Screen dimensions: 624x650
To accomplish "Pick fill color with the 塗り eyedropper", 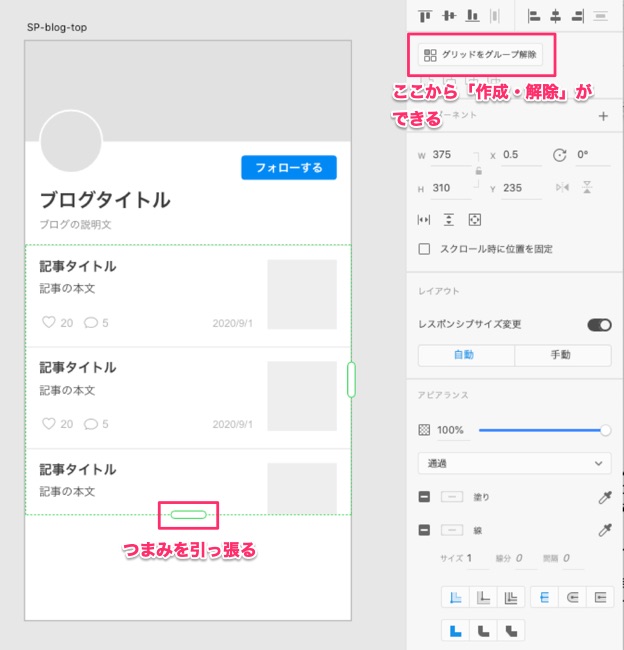I will pyautogui.click(x=603, y=497).
